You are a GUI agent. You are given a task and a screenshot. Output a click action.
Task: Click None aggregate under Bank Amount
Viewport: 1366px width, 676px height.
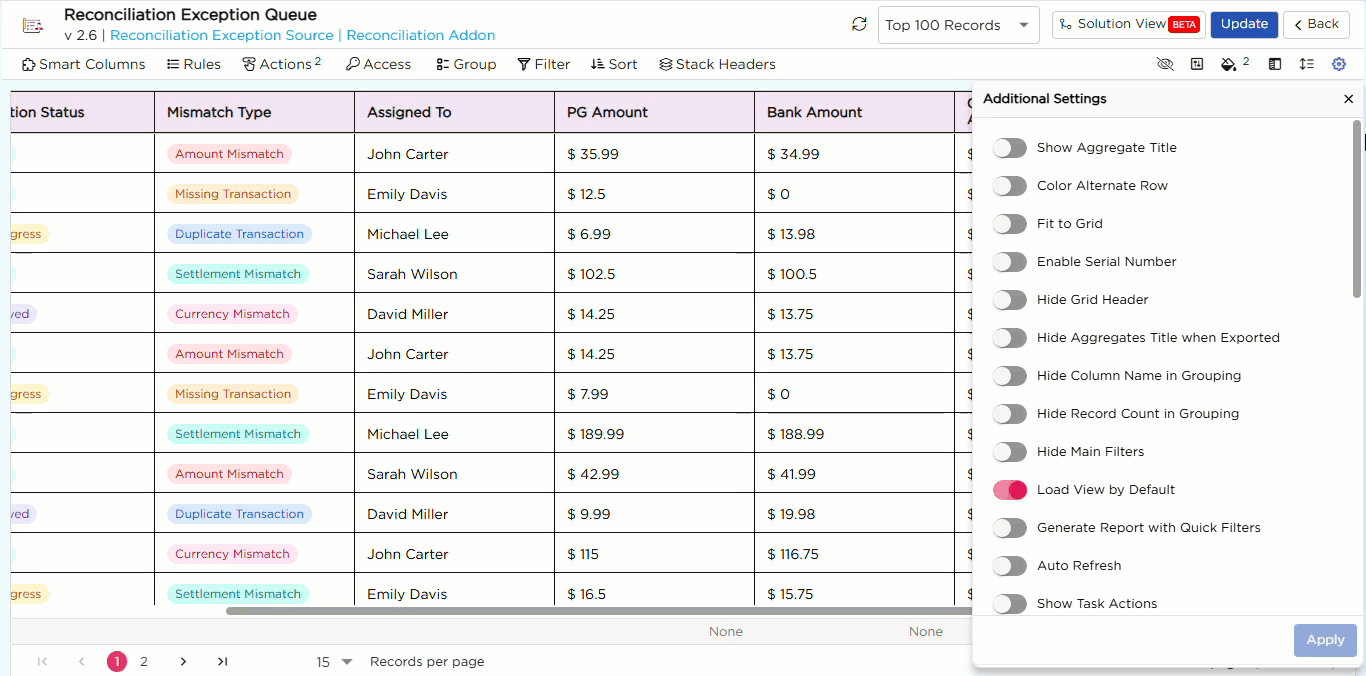(x=926, y=631)
